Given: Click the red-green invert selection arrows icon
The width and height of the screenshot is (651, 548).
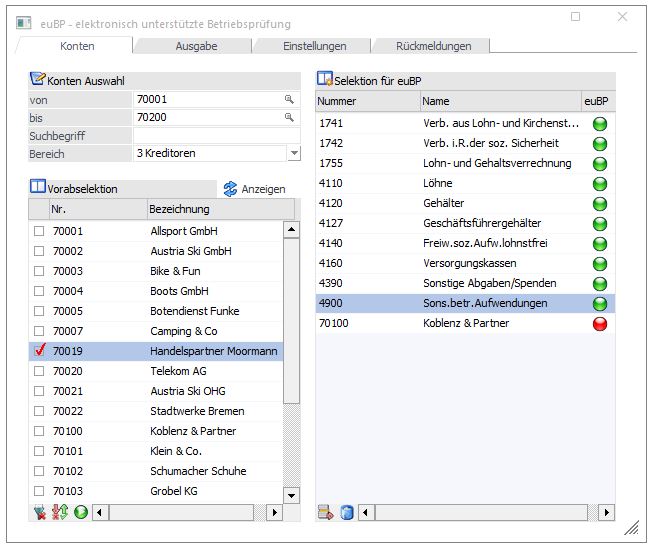Looking at the screenshot, I should 60,512.
